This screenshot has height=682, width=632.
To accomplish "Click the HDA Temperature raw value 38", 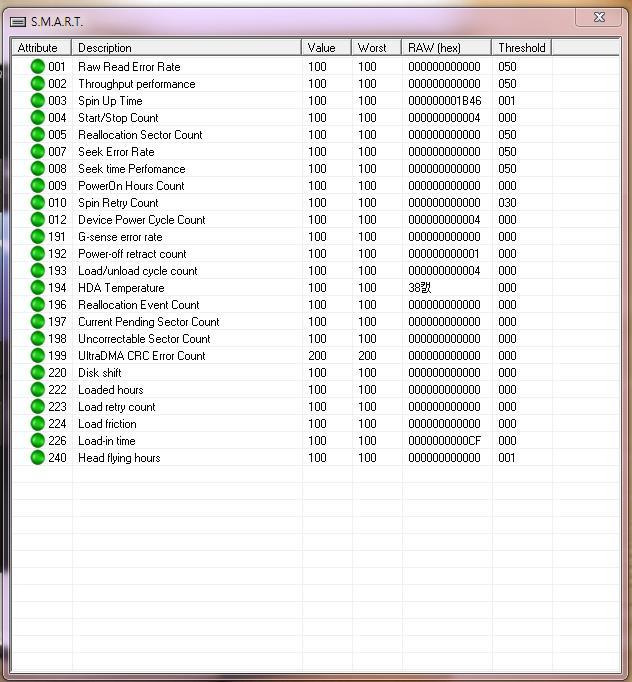I will click(x=420, y=287).
